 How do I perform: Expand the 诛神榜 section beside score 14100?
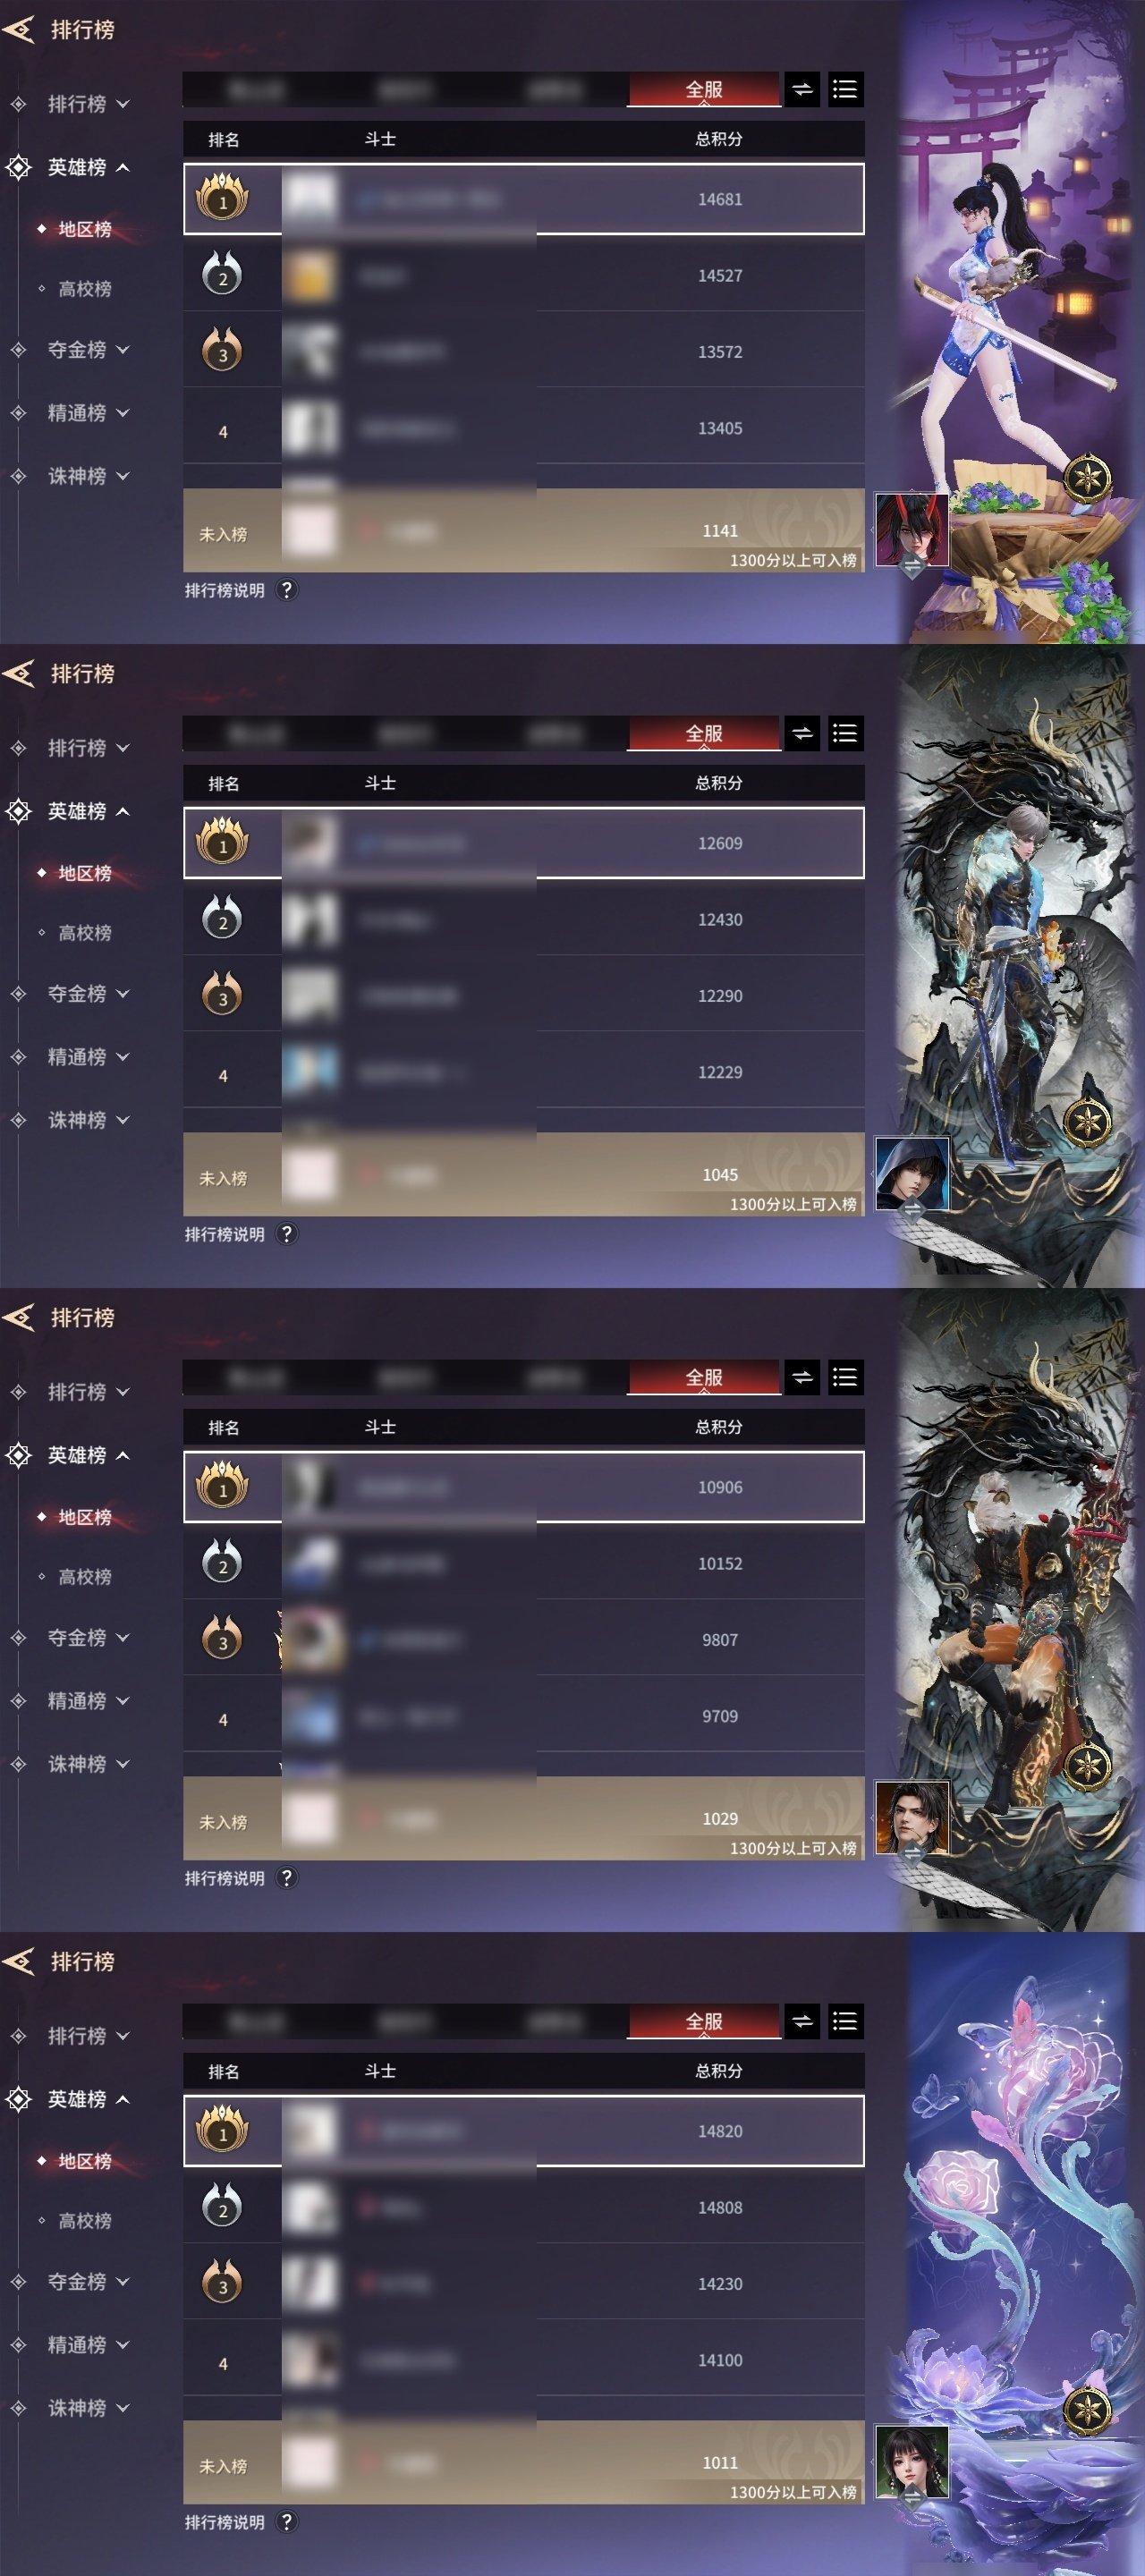88,2408
